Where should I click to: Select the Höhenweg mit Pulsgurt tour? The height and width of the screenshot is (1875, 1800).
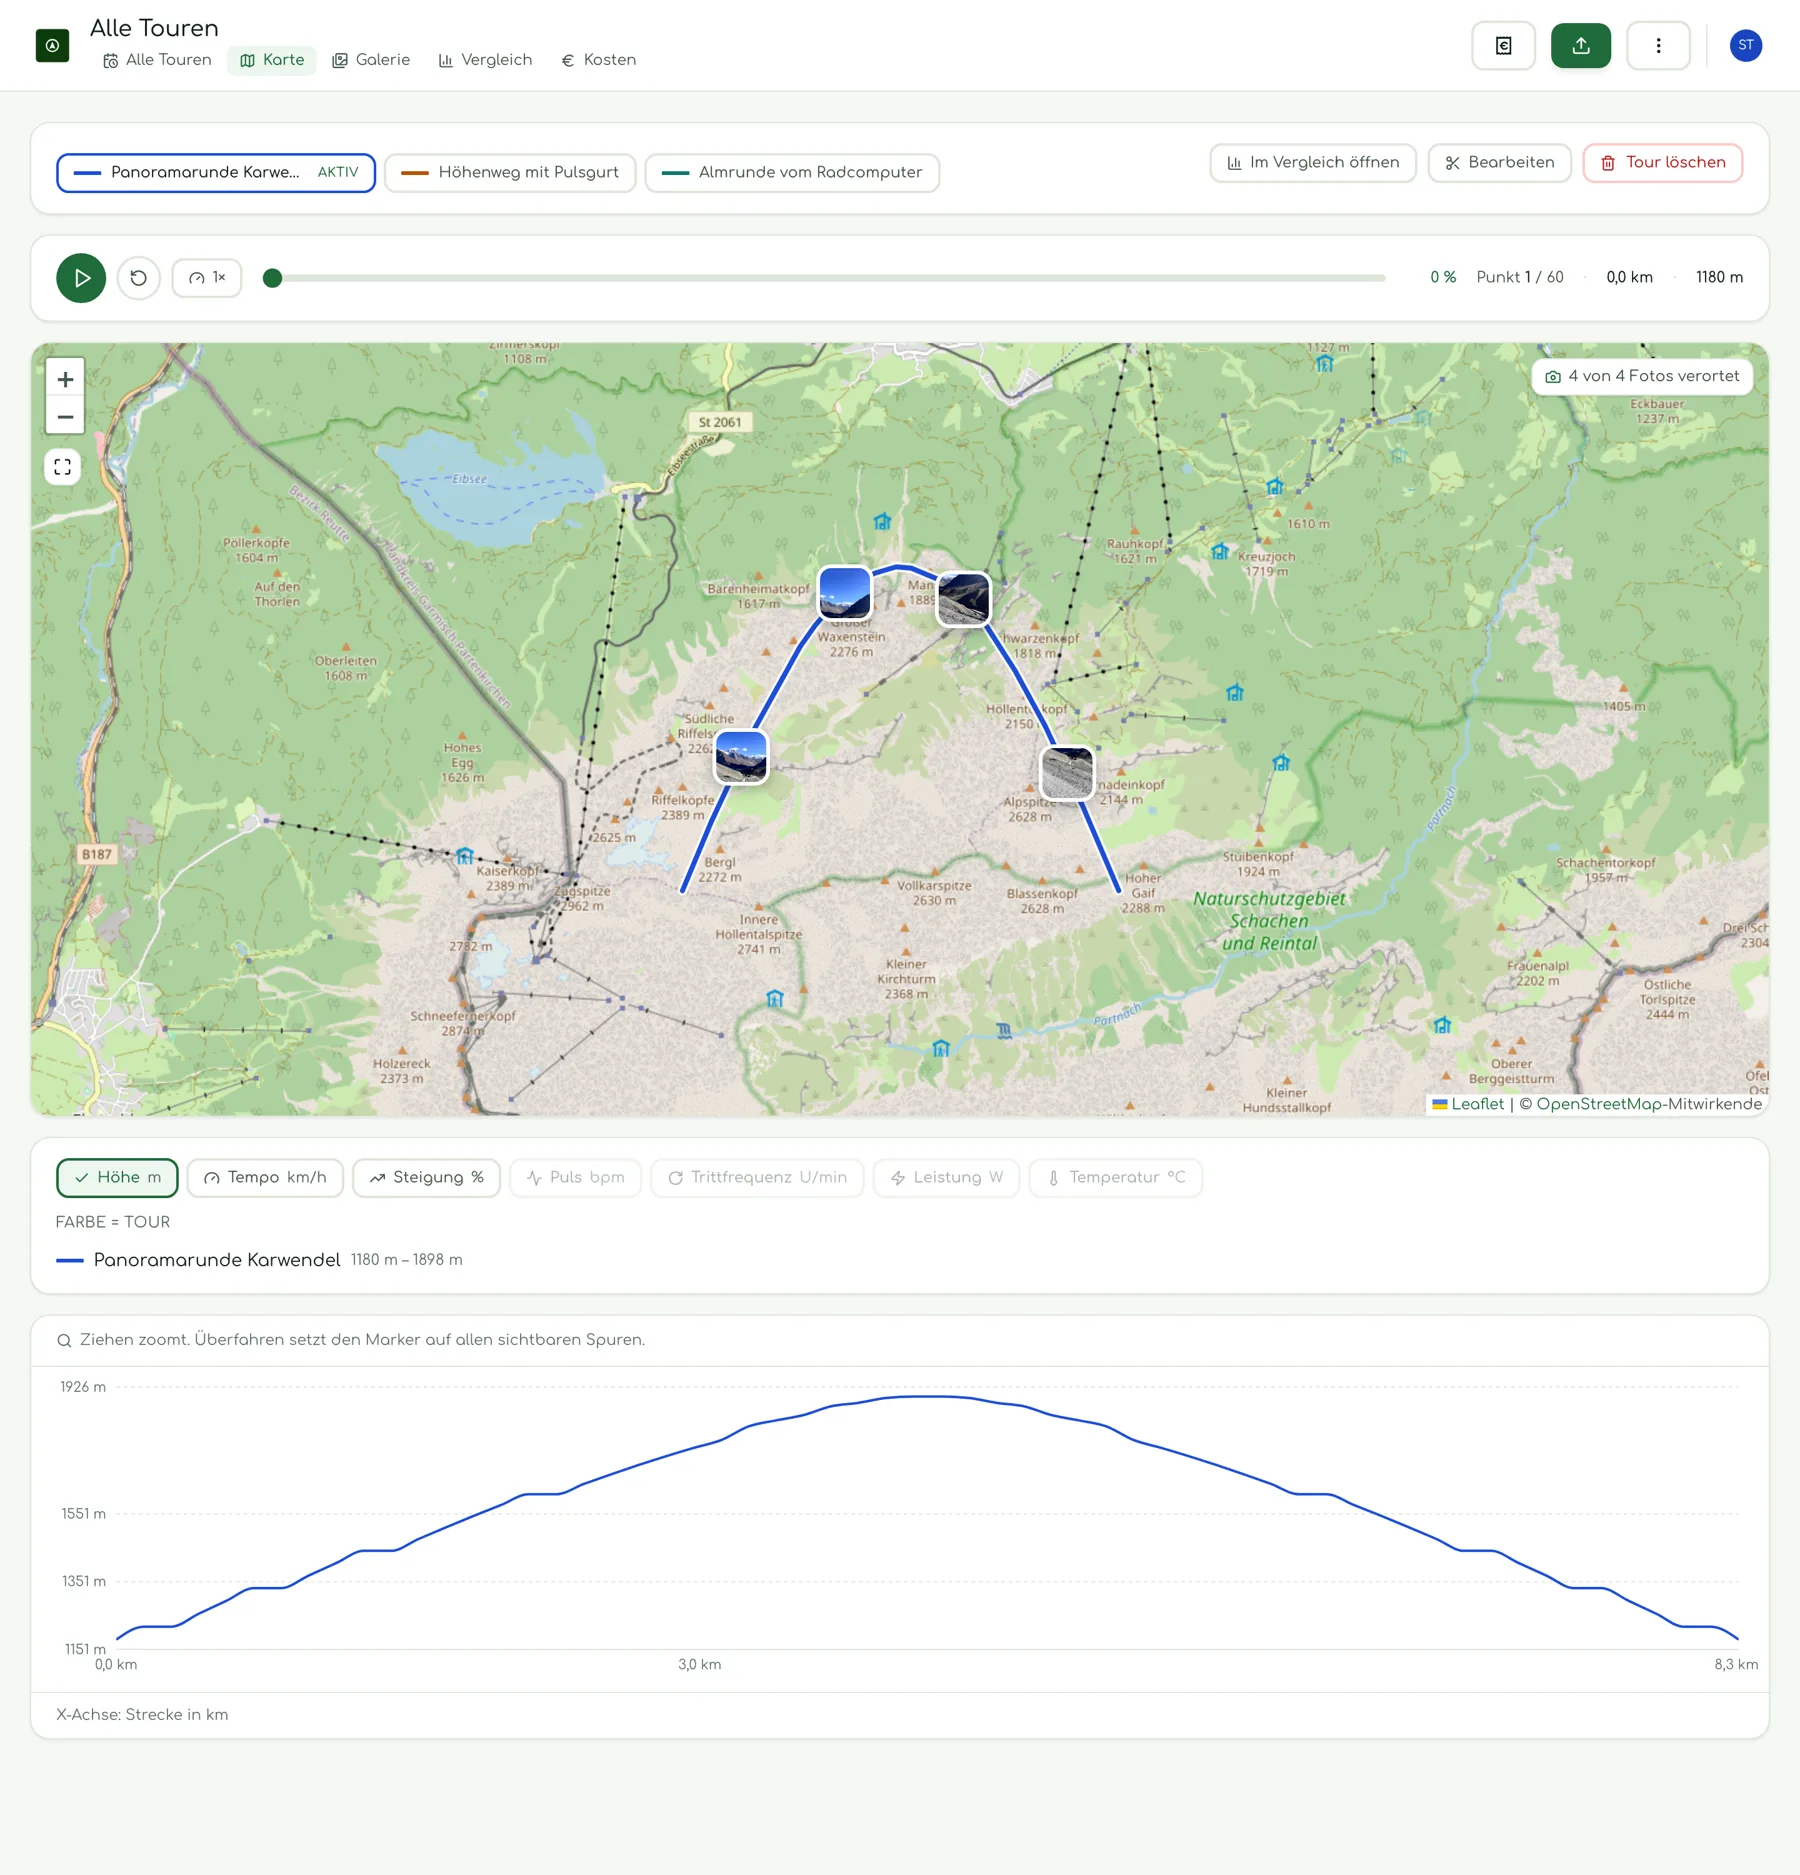(510, 172)
